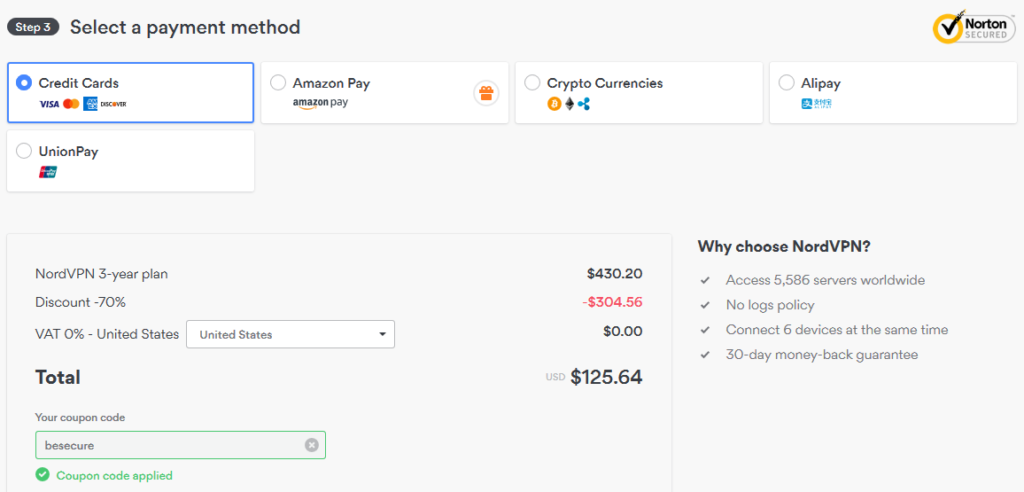Image resolution: width=1024 pixels, height=492 pixels.
Task: Click the $430.20 price
Action: [x=615, y=274]
